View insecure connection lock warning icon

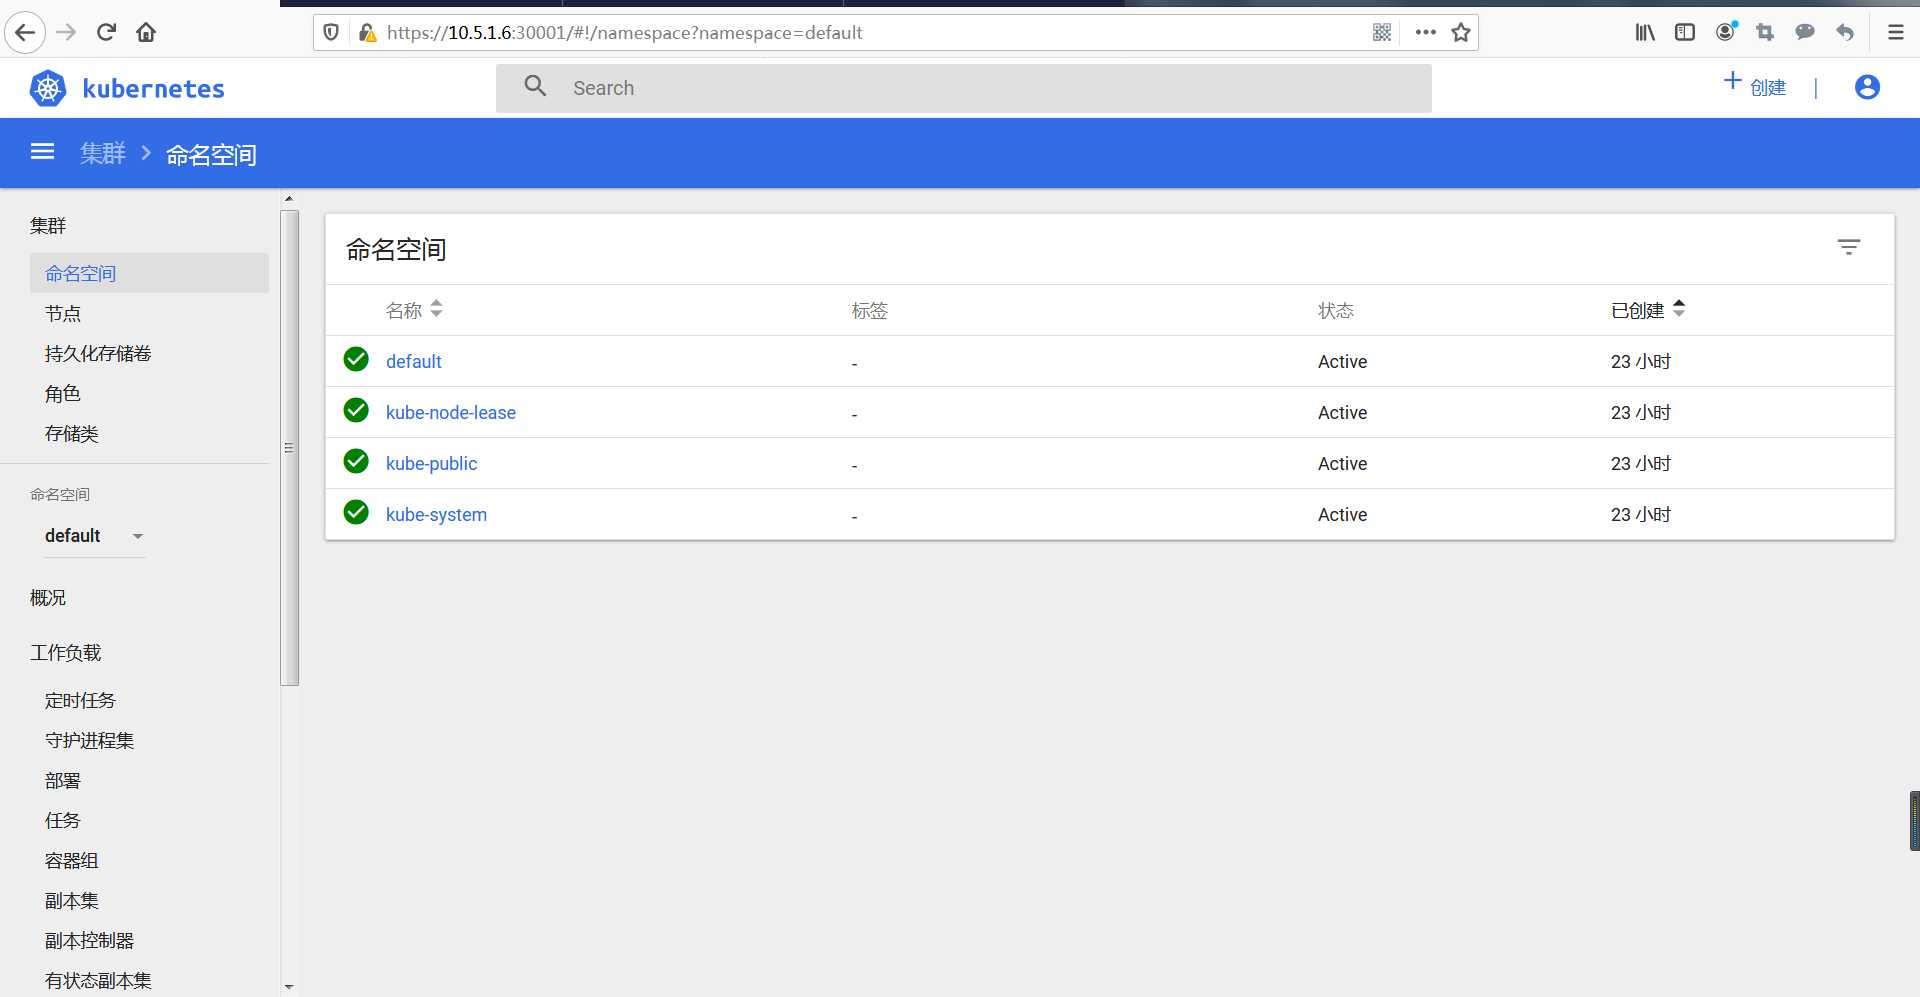pyautogui.click(x=367, y=32)
